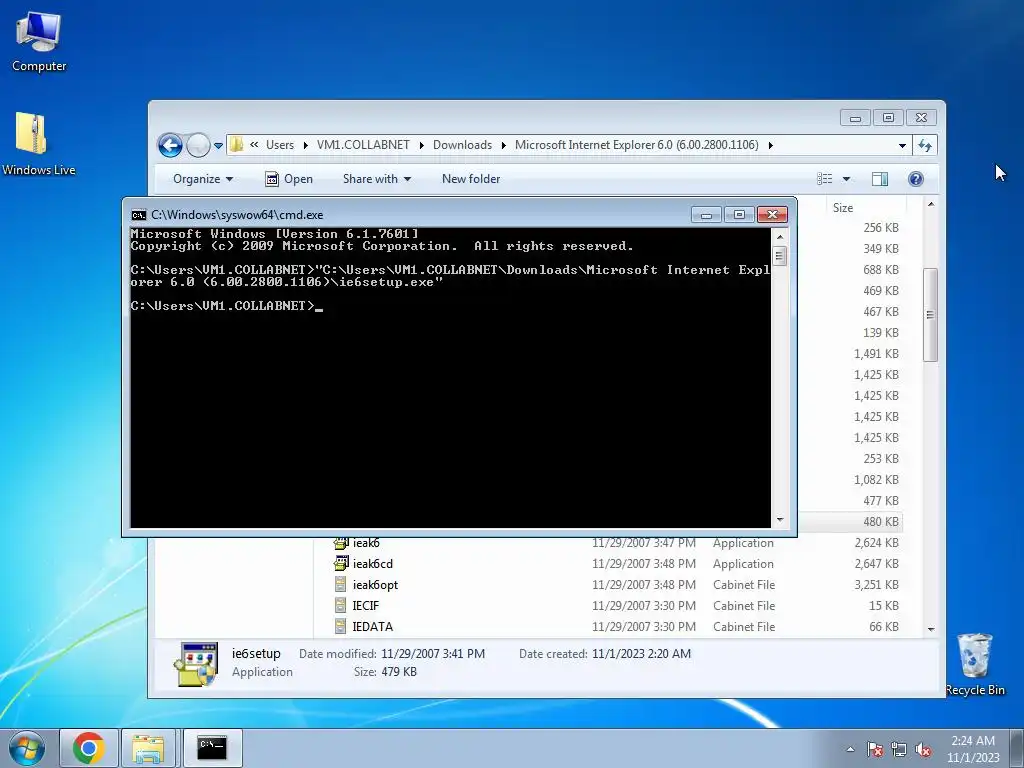The width and height of the screenshot is (1024, 768).
Task: Expand arrow after Downloads breadcrumb
Action: [504, 145]
